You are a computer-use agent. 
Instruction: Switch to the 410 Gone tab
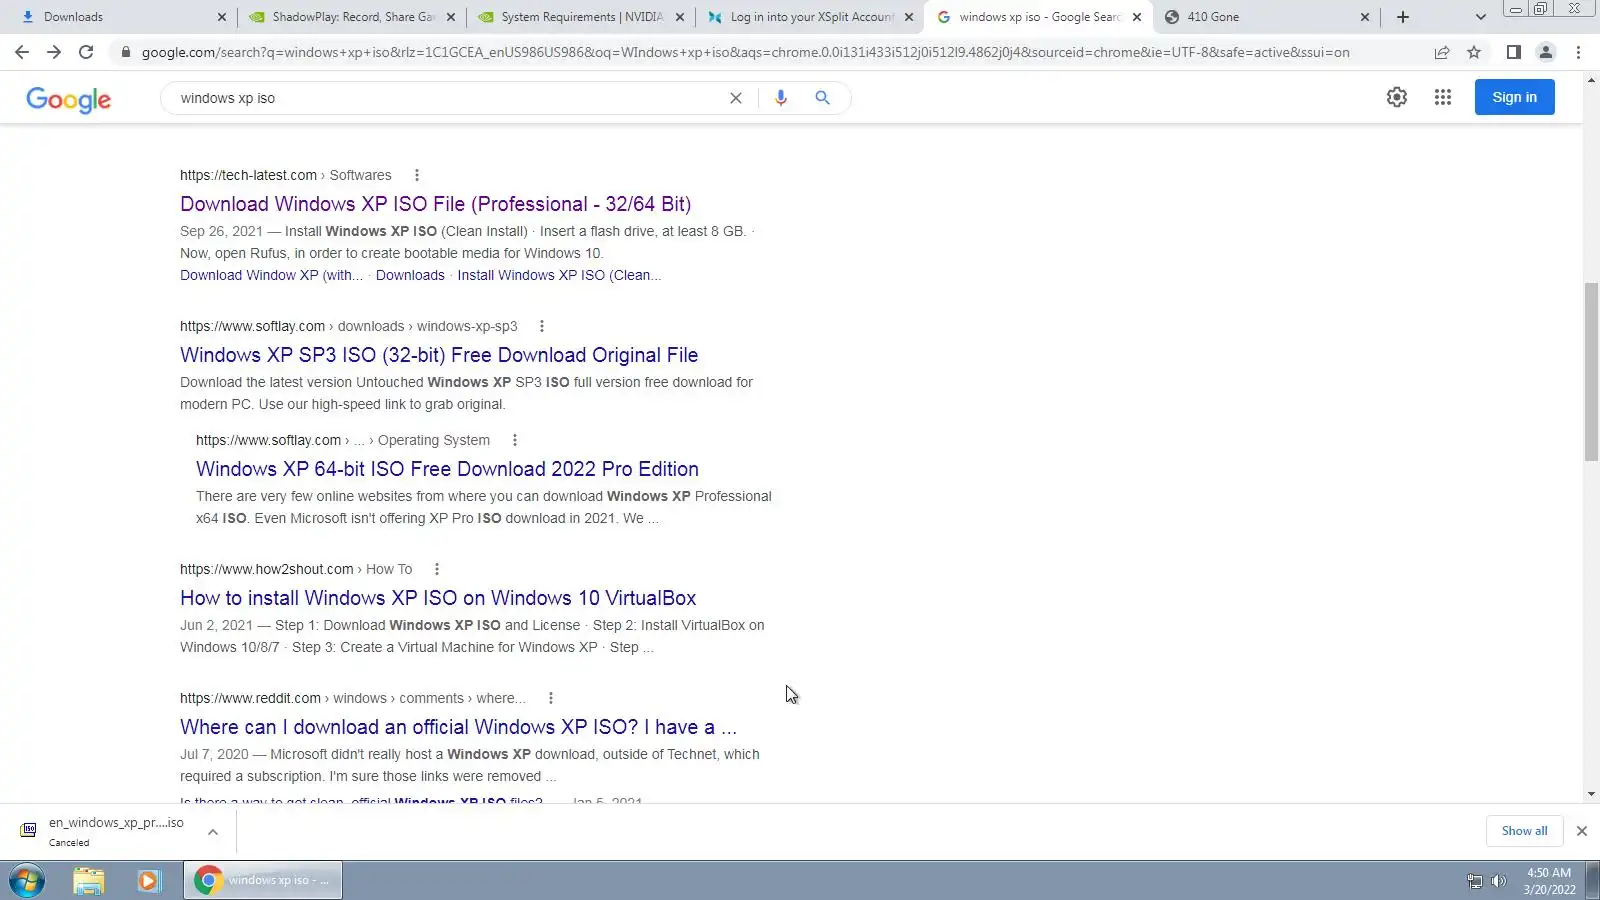click(x=1269, y=17)
